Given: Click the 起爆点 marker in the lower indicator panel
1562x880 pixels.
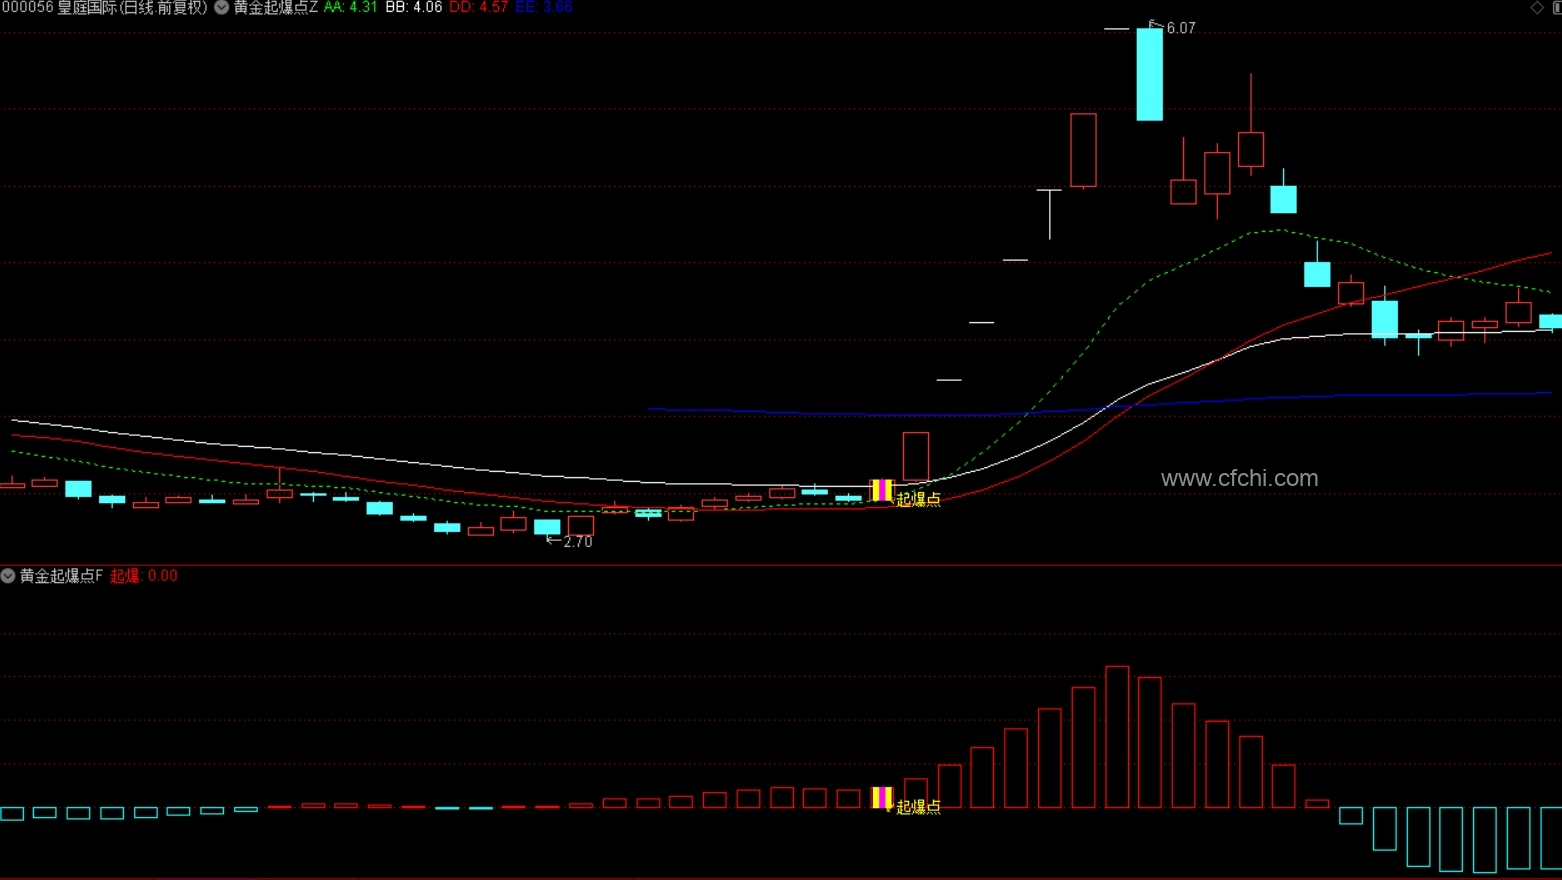Looking at the screenshot, I should tap(881, 797).
